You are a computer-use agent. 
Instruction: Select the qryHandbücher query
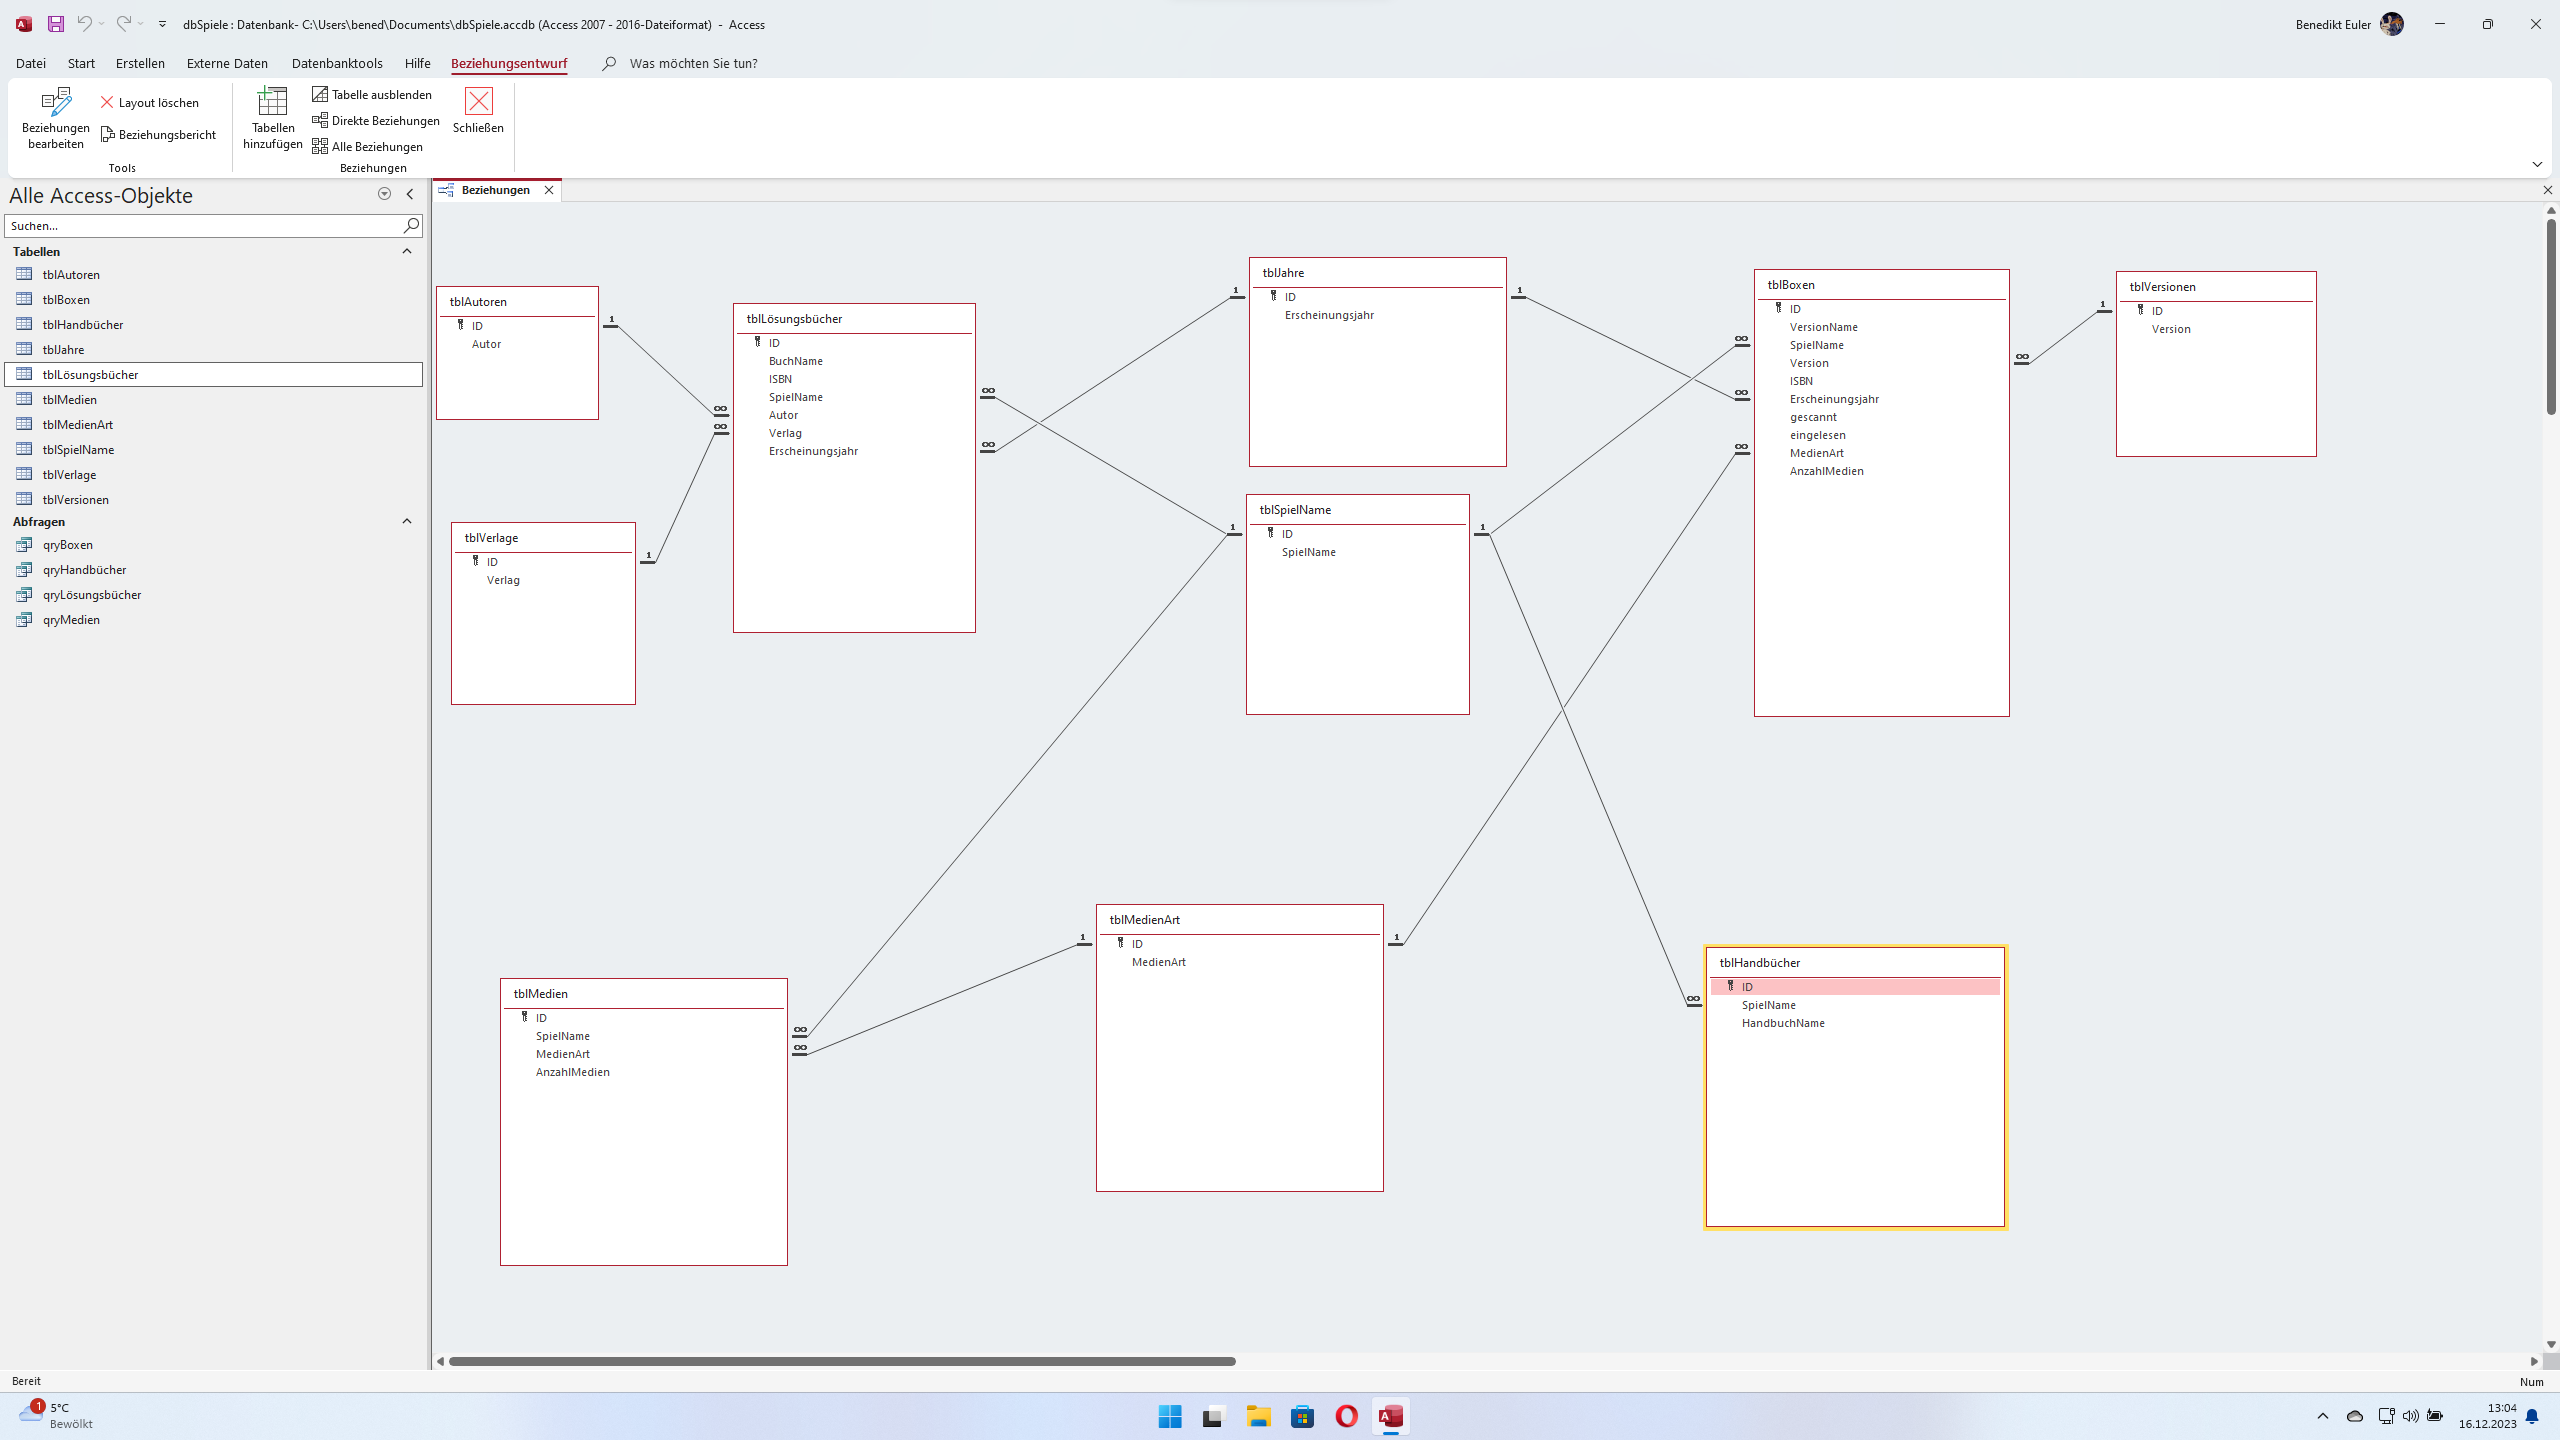pyautogui.click(x=84, y=570)
